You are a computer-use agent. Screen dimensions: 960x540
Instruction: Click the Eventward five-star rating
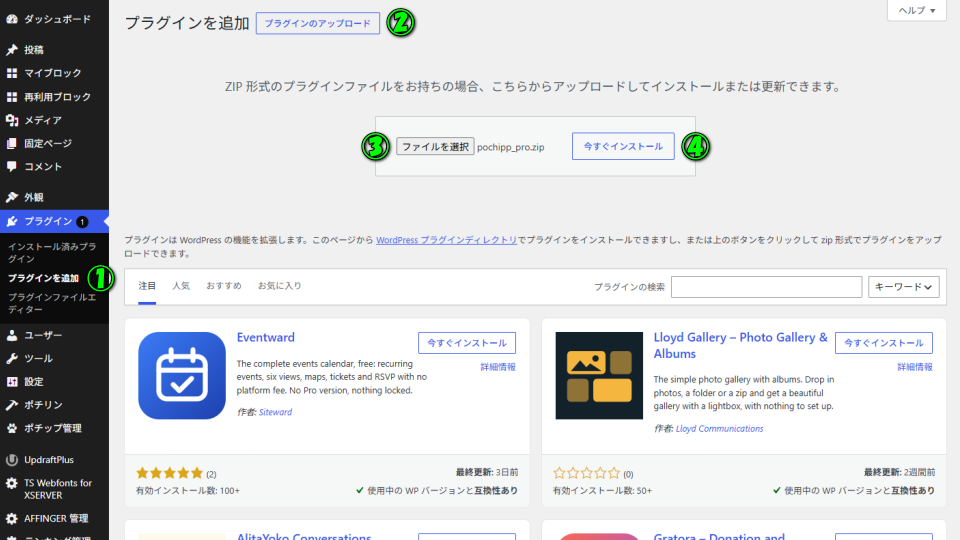170,473
